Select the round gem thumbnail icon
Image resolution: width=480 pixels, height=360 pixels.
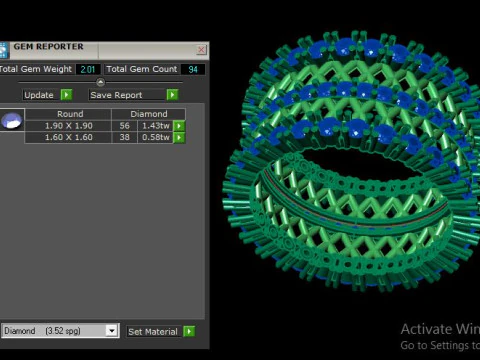[12, 120]
